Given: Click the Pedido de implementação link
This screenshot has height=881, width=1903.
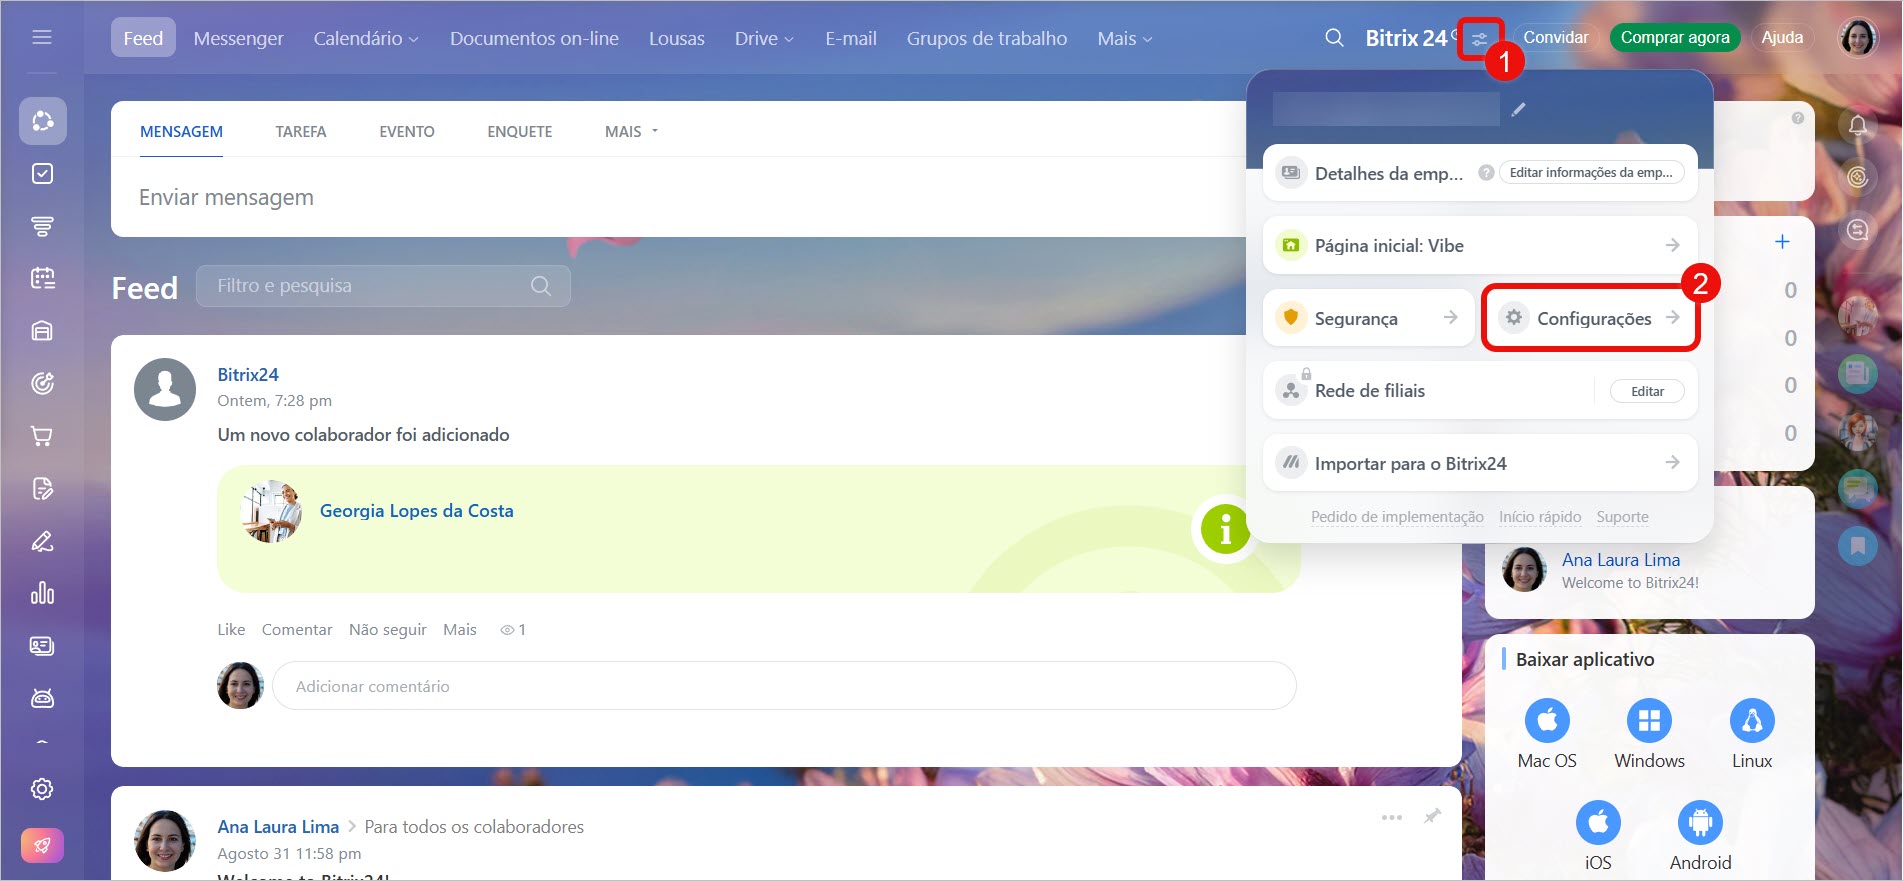Looking at the screenshot, I should coord(1397,517).
